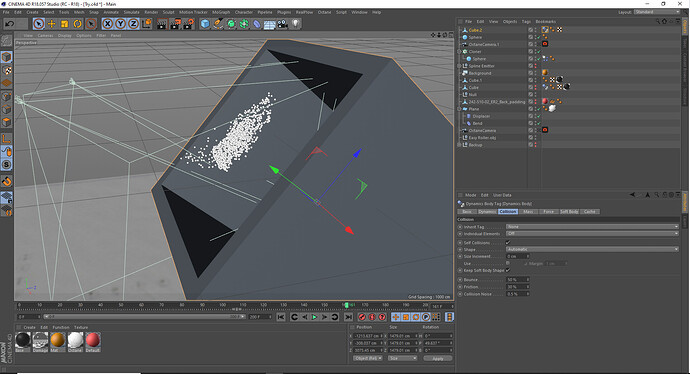
Task: Click the Apply button in coordinates
Action: [x=437, y=359]
